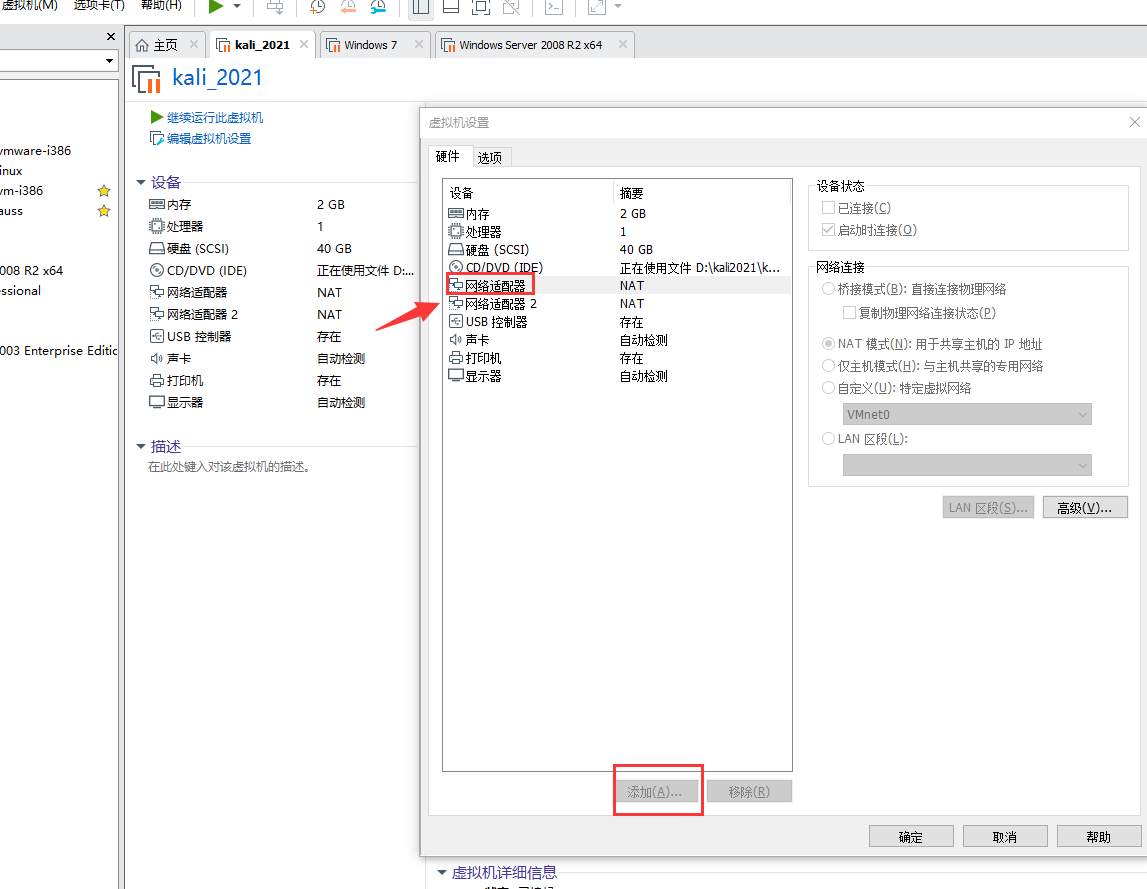Click the green power on play icon

[215, 7]
